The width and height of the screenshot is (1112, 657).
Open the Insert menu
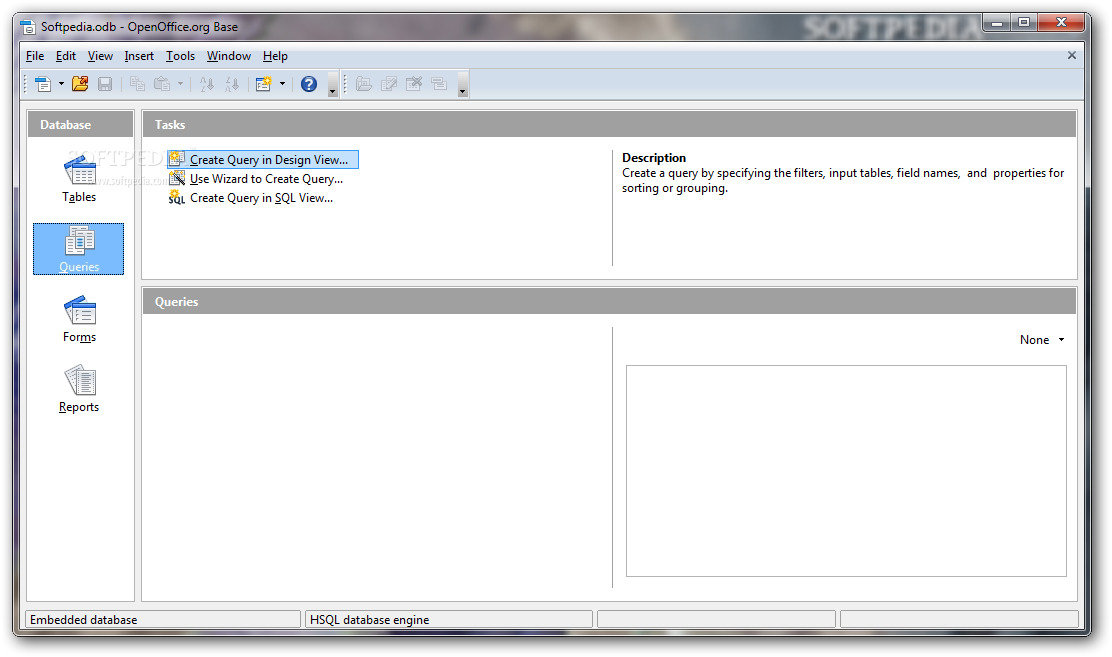tap(139, 56)
